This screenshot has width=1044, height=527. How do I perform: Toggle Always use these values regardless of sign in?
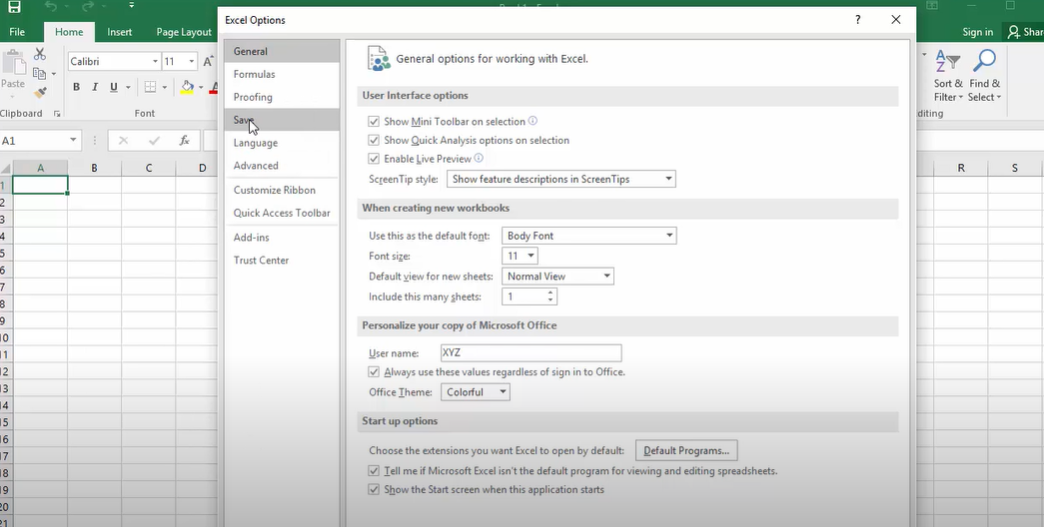pos(374,372)
